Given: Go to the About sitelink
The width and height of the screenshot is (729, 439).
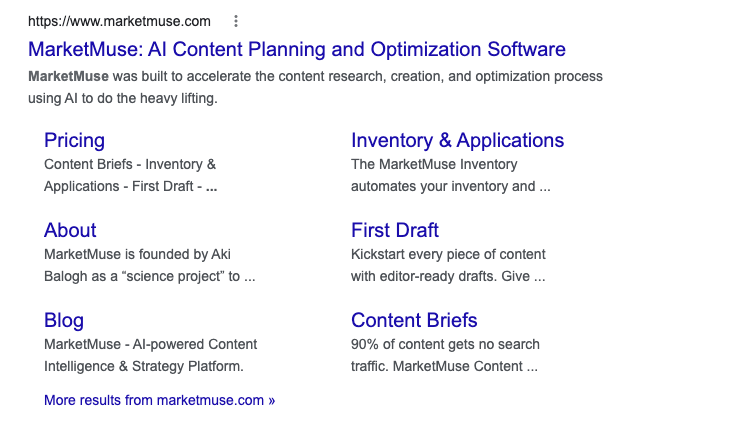Looking at the screenshot, I should pyautogui.click(x=70, y=230).
